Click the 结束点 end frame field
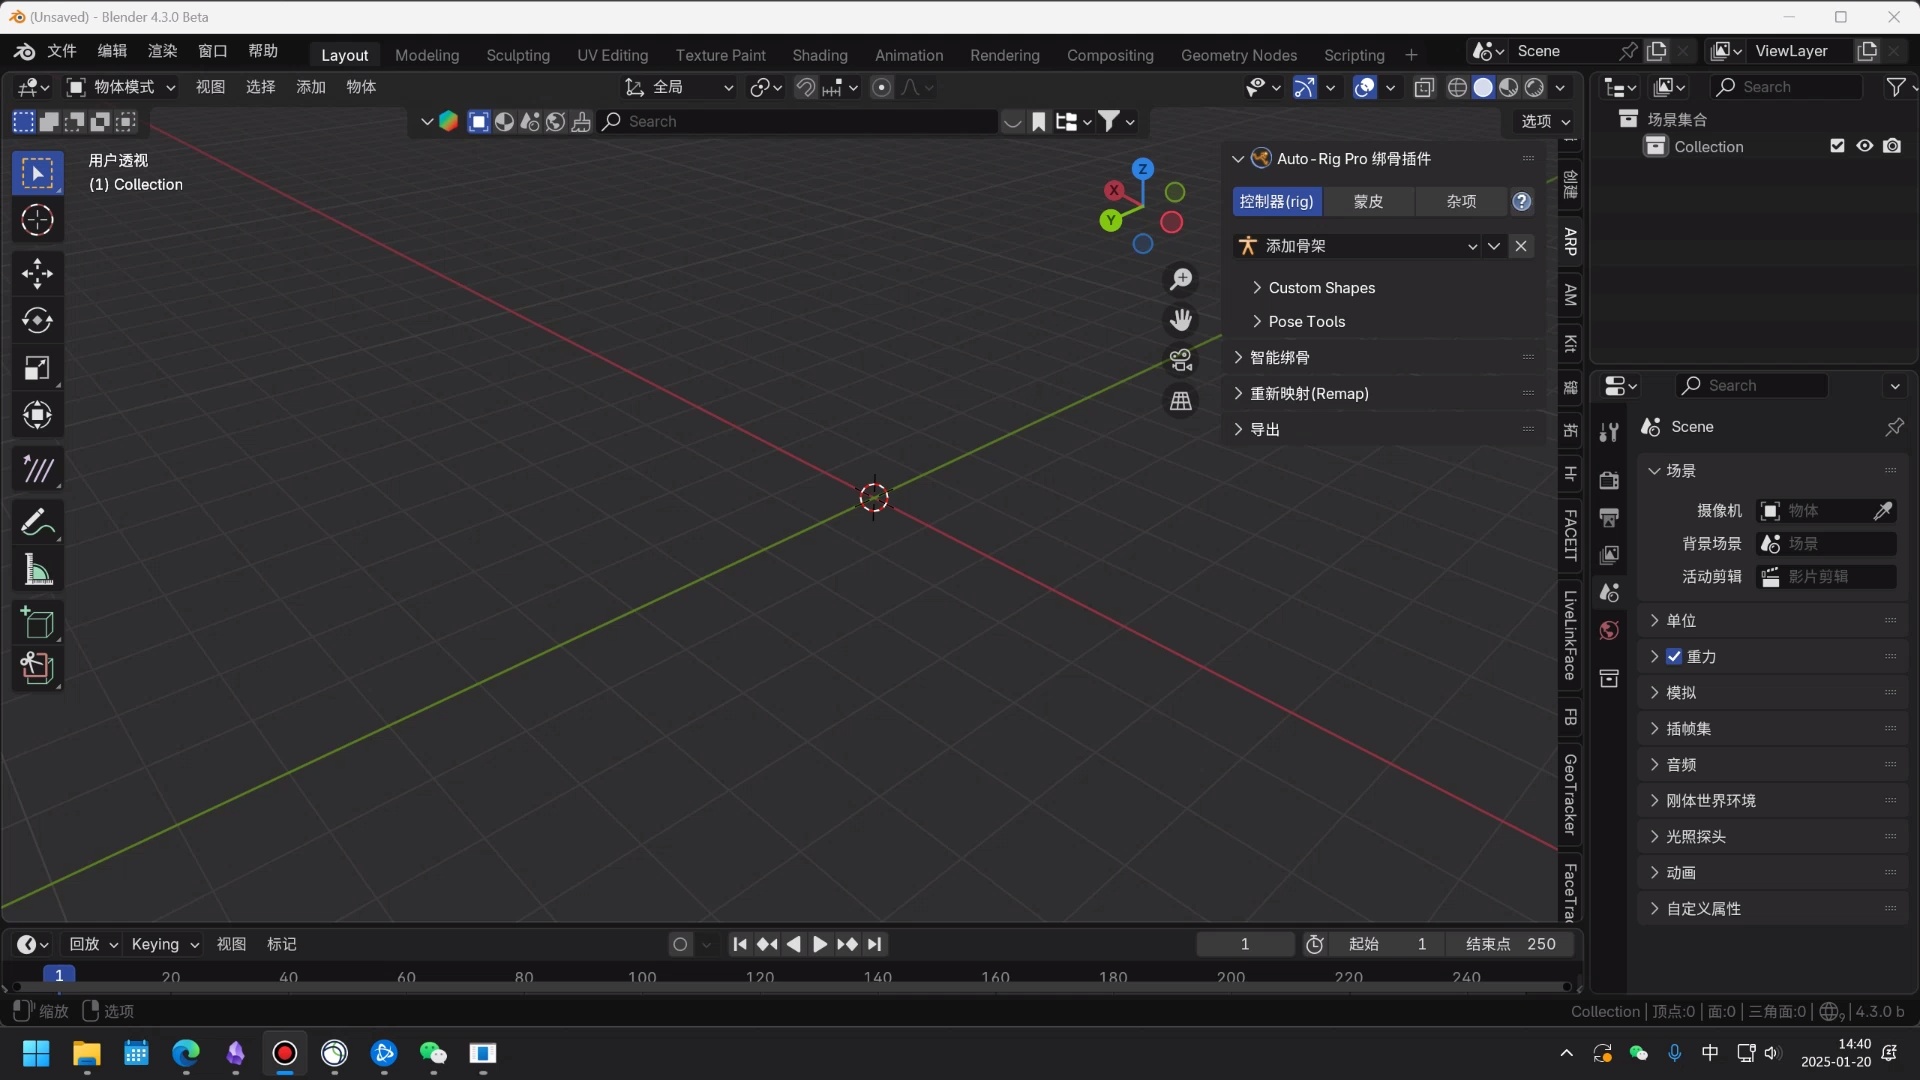1920x1080 pixels. click(1510, 945)
